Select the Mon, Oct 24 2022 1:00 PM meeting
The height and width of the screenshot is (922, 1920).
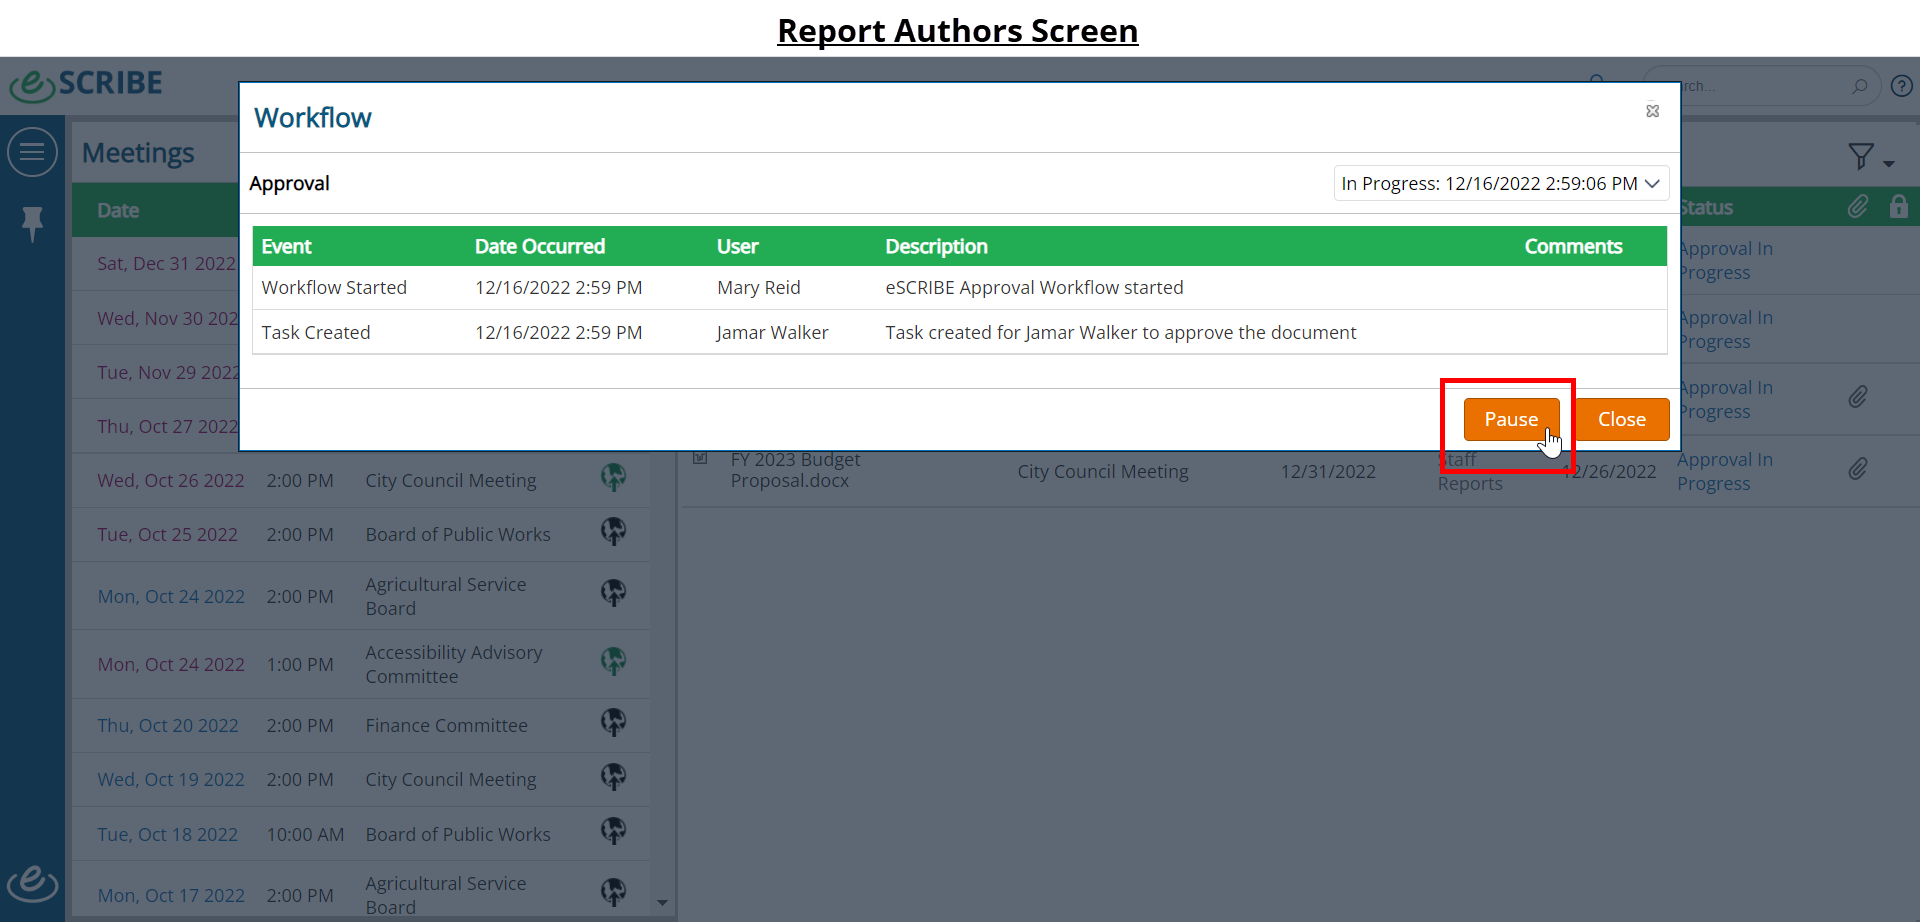(x=361, y=664)
